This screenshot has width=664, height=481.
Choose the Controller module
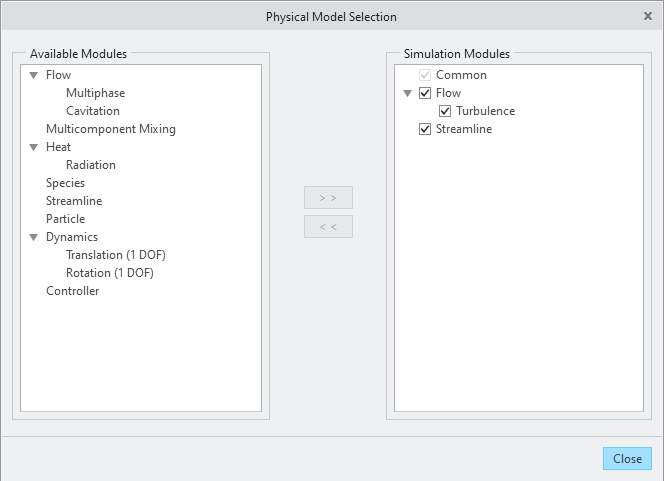(73, 291)
